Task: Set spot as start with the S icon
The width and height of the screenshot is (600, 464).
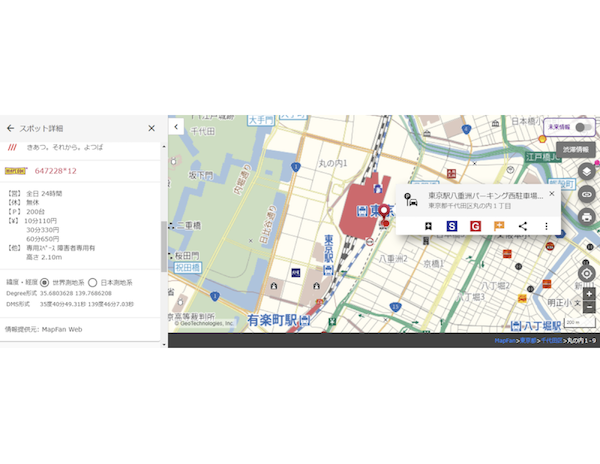Action: [452, 226]
